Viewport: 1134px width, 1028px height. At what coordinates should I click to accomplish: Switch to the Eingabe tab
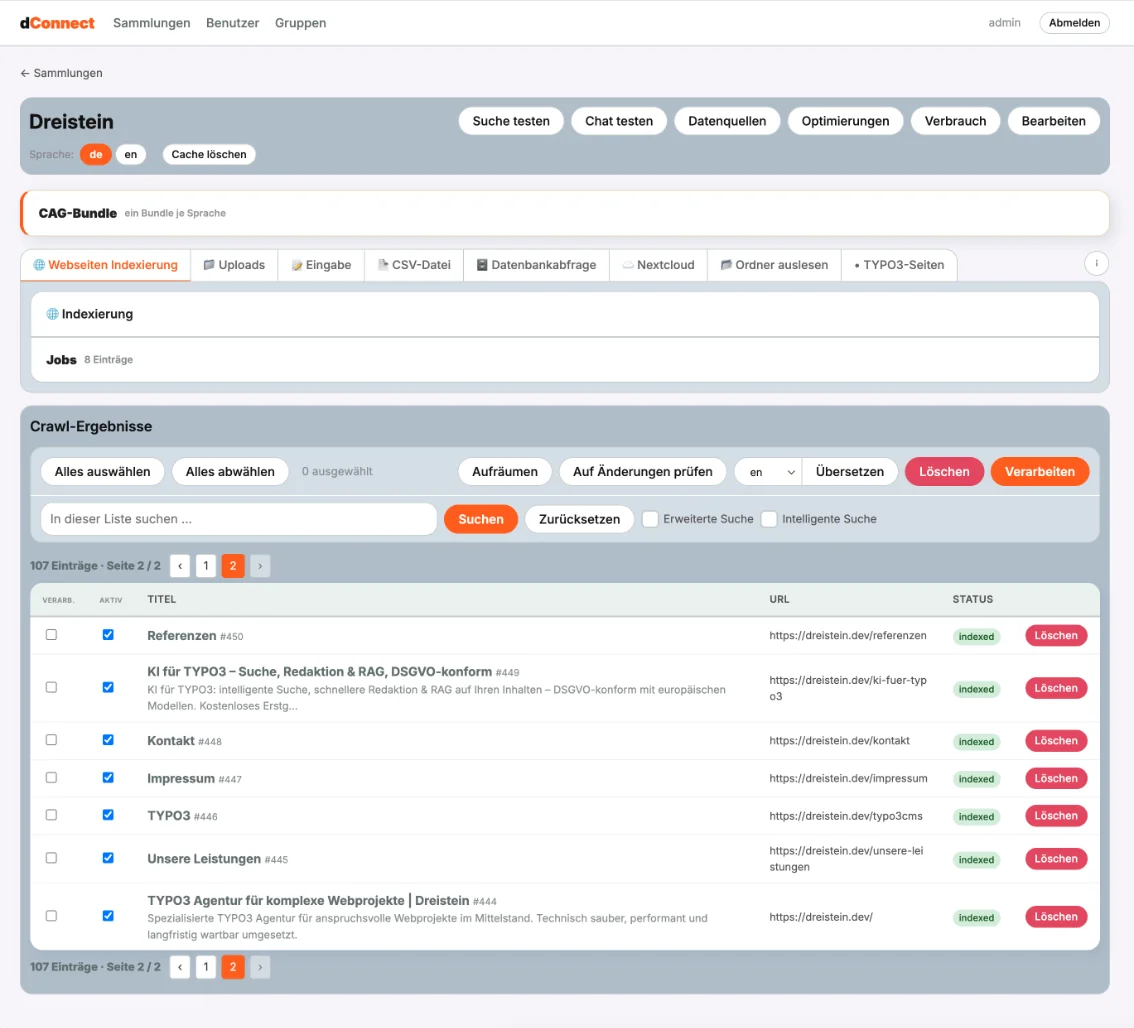point(321,265)
